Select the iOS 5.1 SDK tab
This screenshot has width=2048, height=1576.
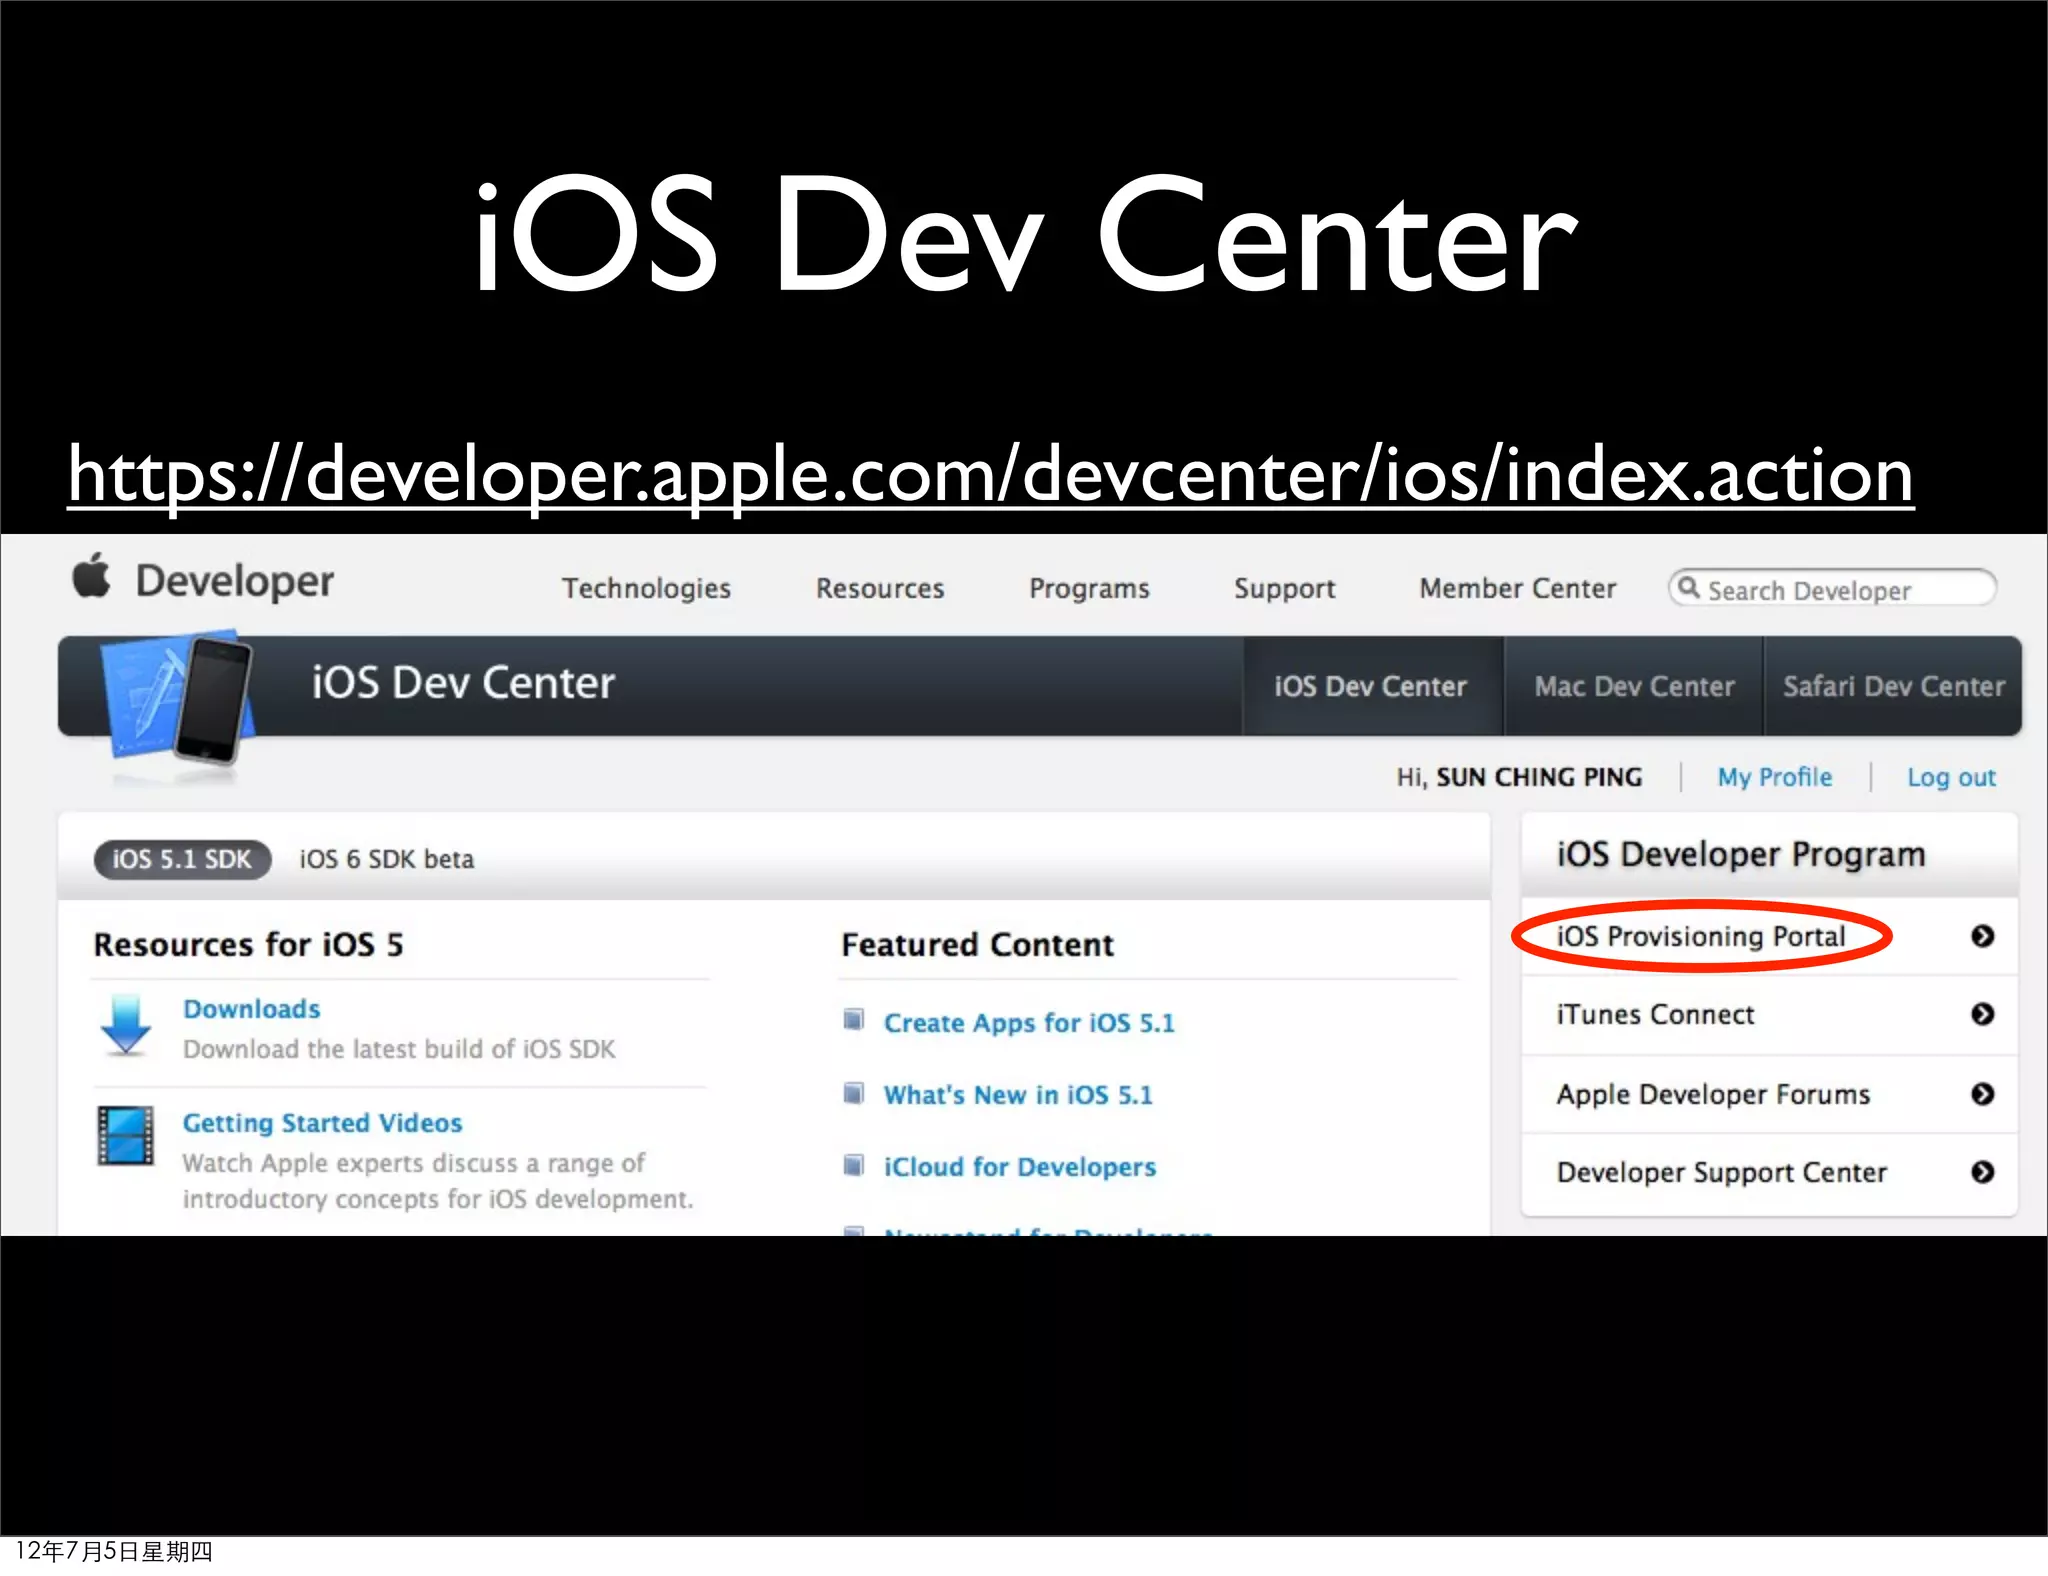click(182, 859)
